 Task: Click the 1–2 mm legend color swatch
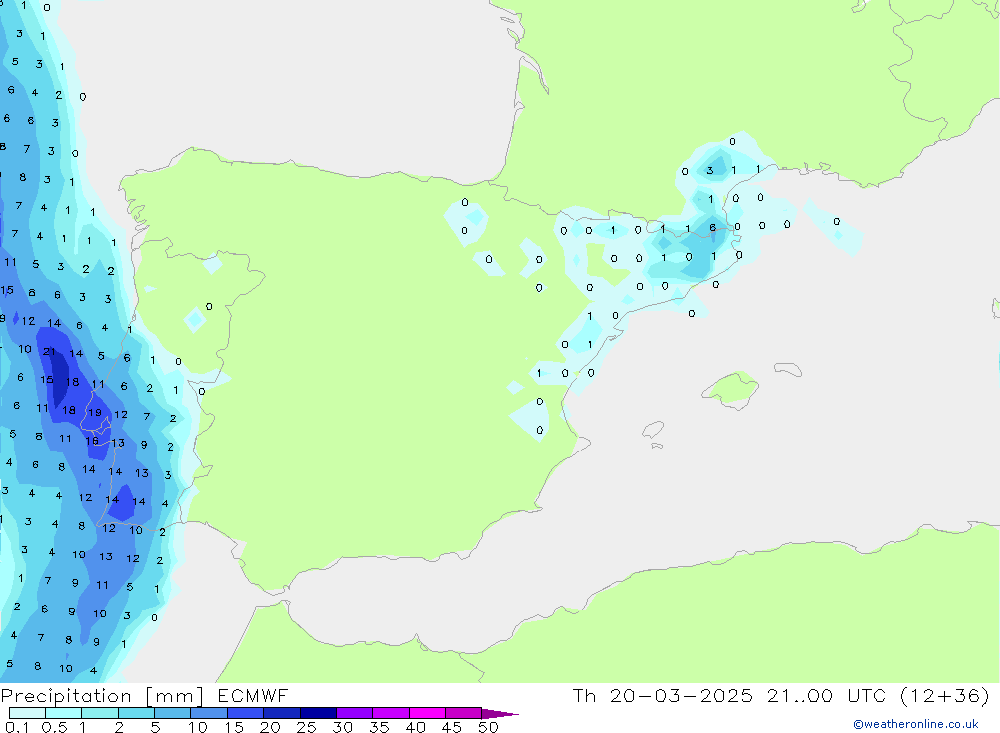(x=100, y=713)
